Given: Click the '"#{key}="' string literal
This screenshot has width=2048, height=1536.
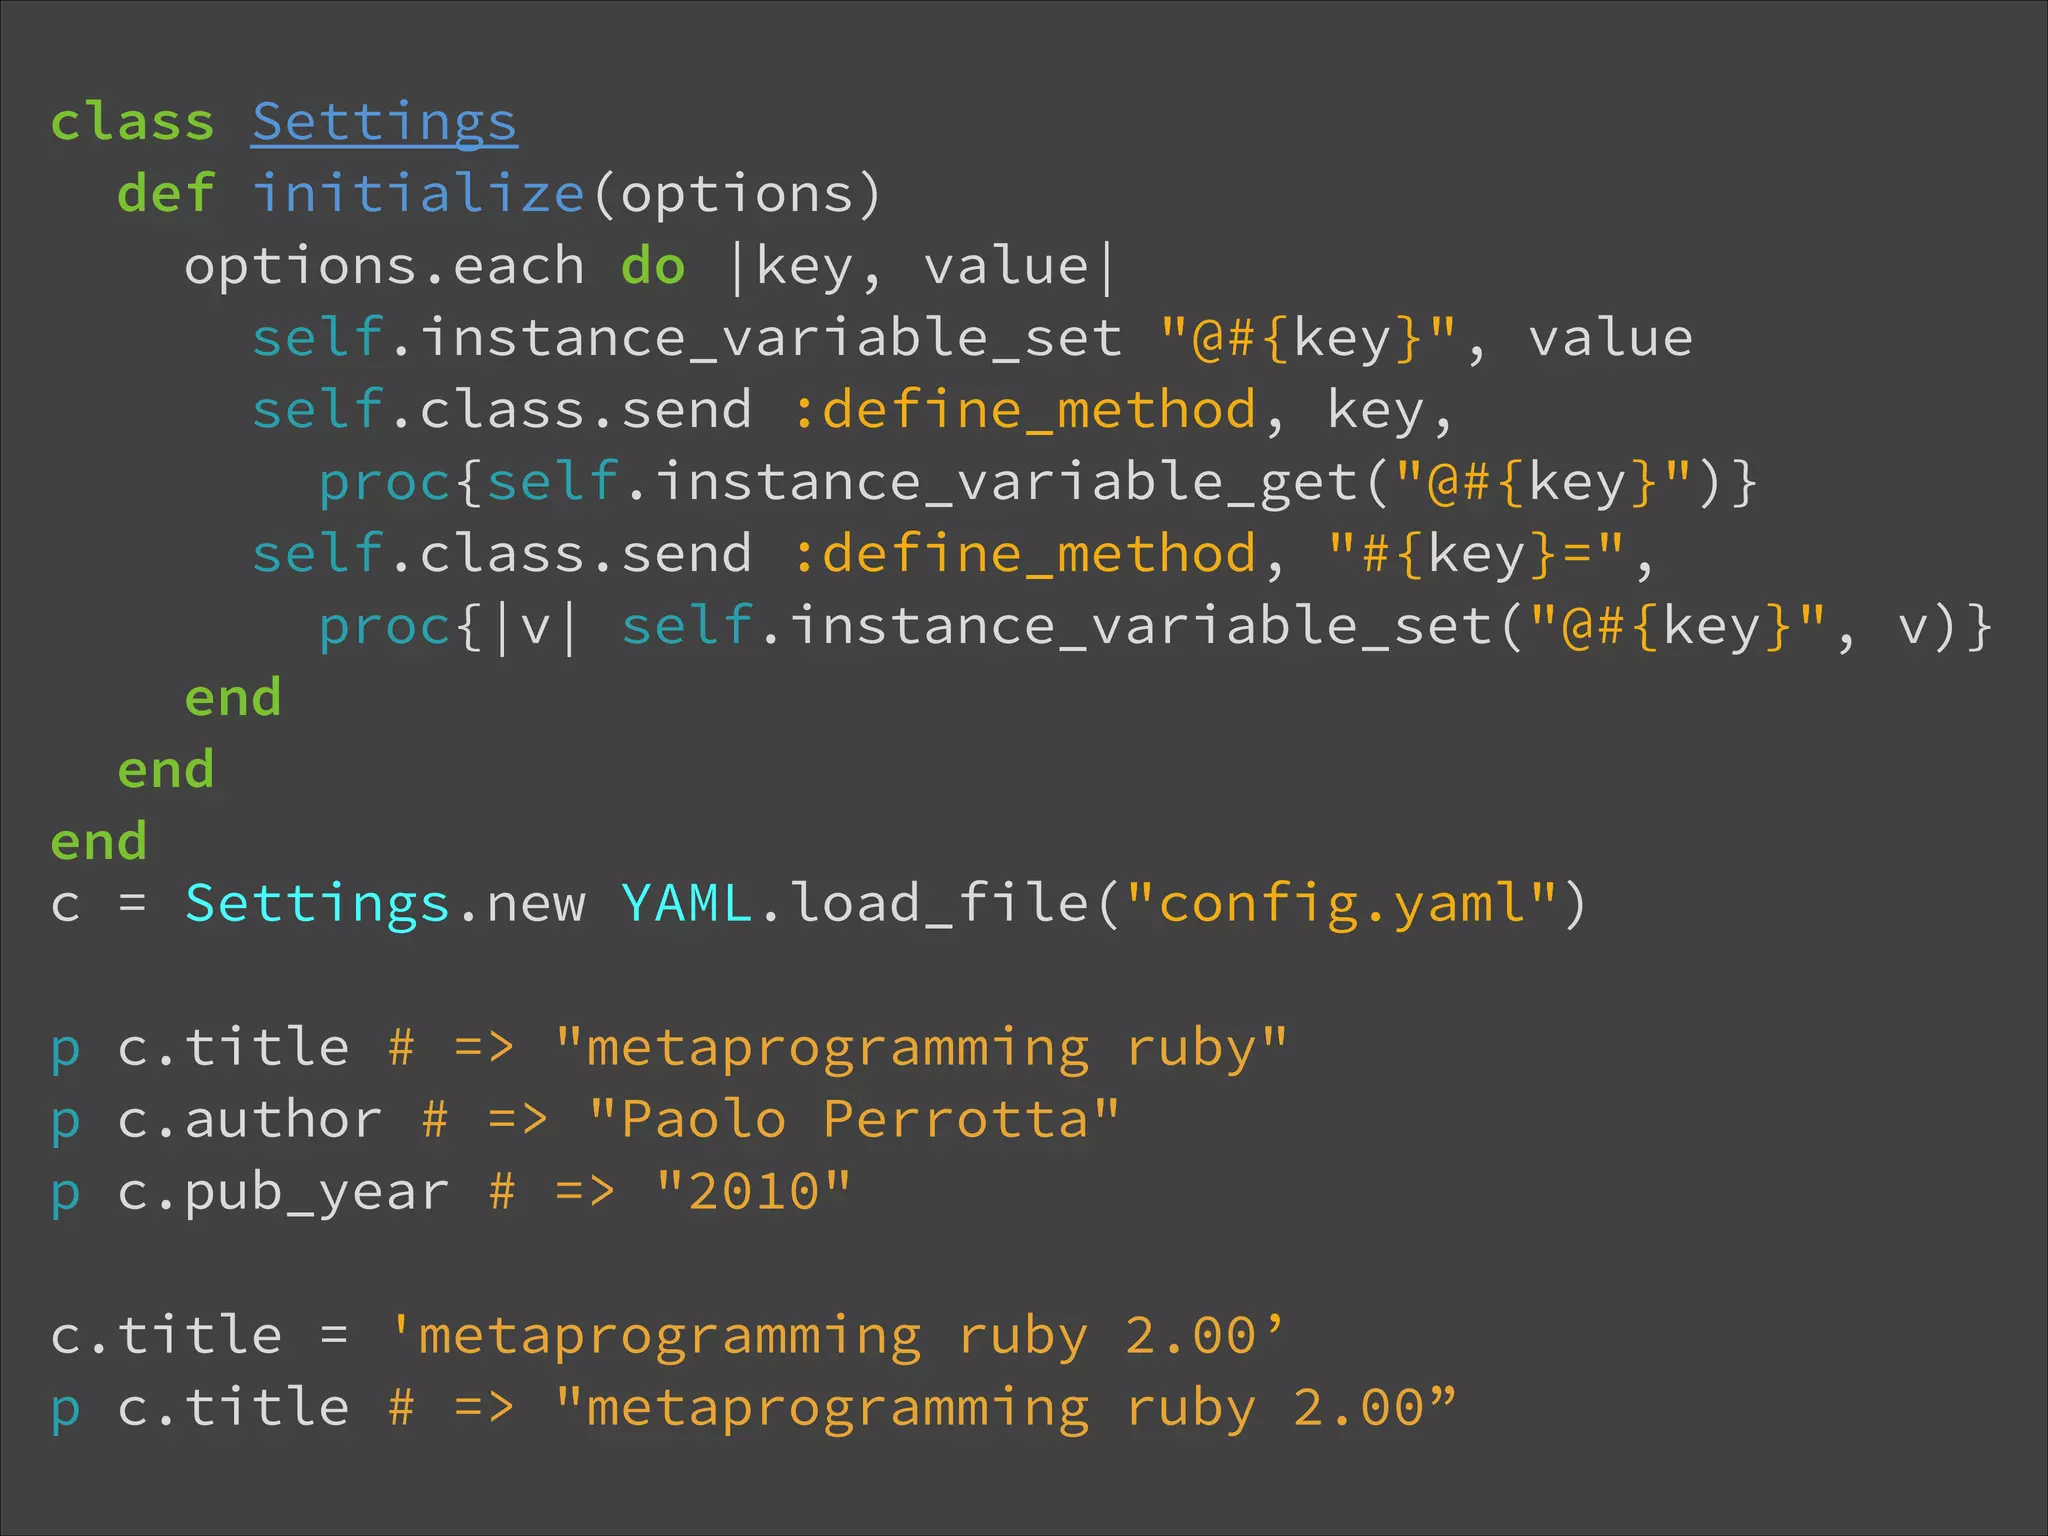Looking at the screenshot, I should pos(1476,554).
